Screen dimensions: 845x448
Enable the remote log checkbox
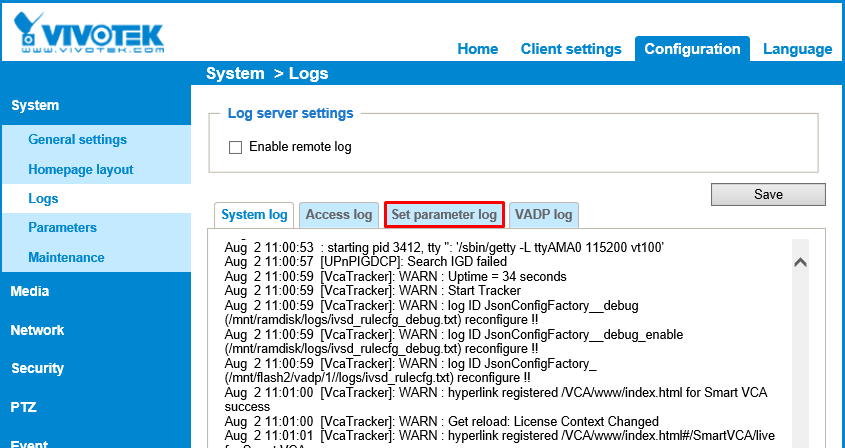coord(236,147)
